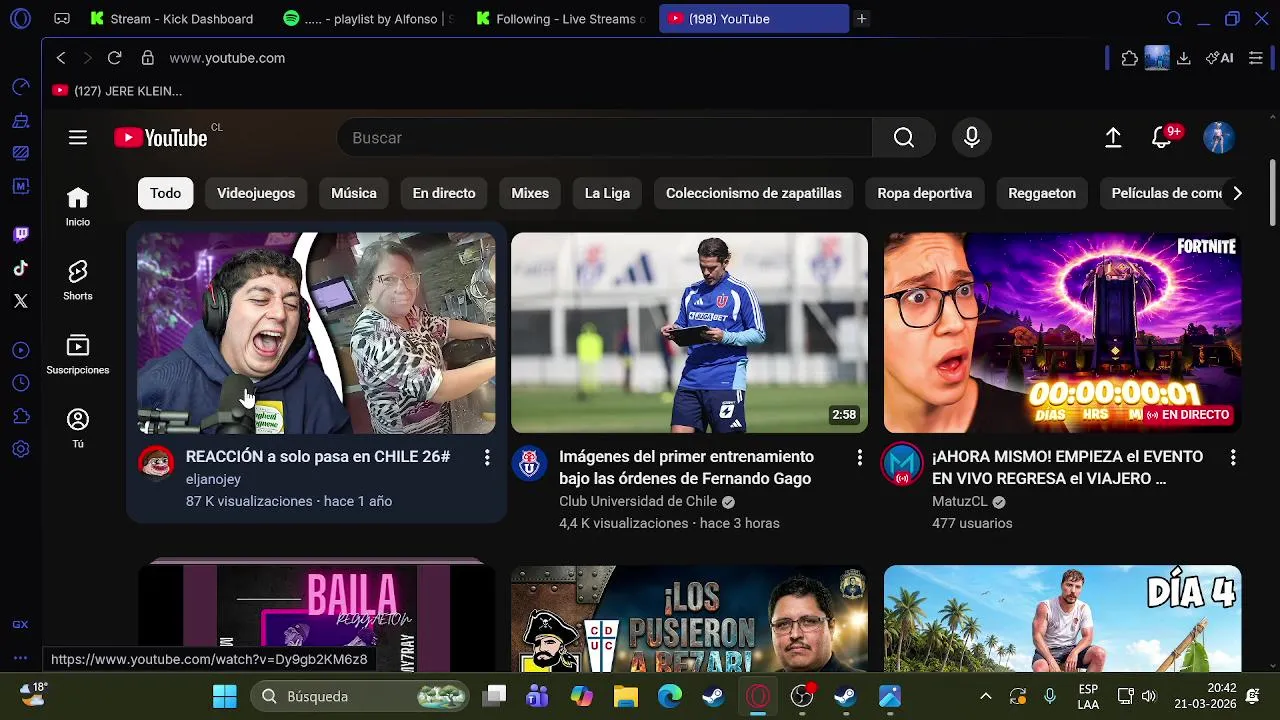The image size is (1280, 720).
Task: Select the Ropa deportiva chip
Action: tap(925, 193)
